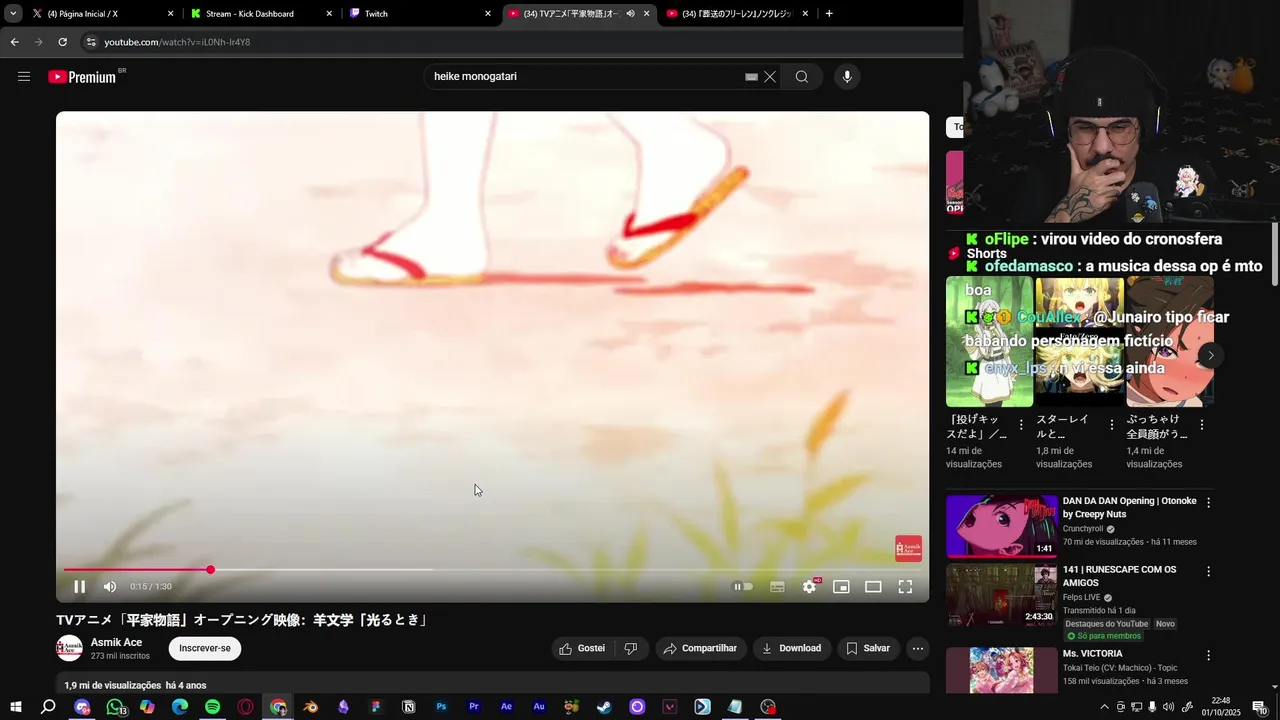Viewport: 1280px width, 720px height.
Task: Open Steam from the taskbar
Action: click(x=604, y=707)
